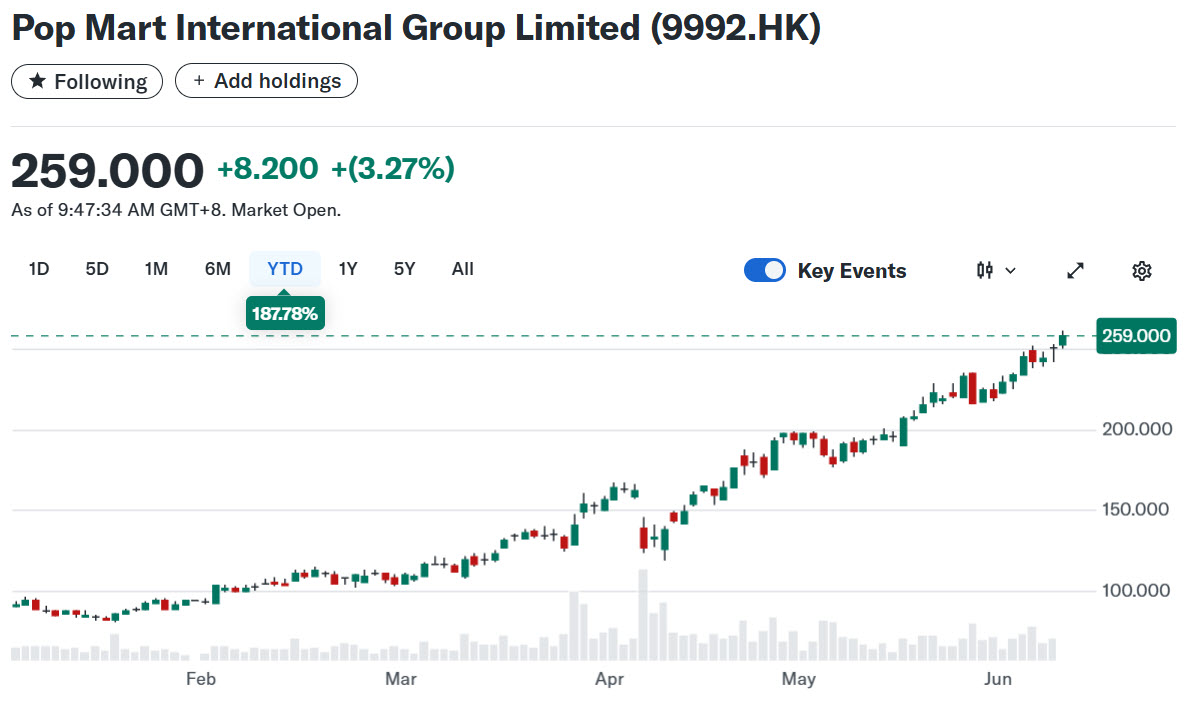This screenshot has height=707, width=1185.
Task: Select the YTD range tab
Action: click(285, 269)
